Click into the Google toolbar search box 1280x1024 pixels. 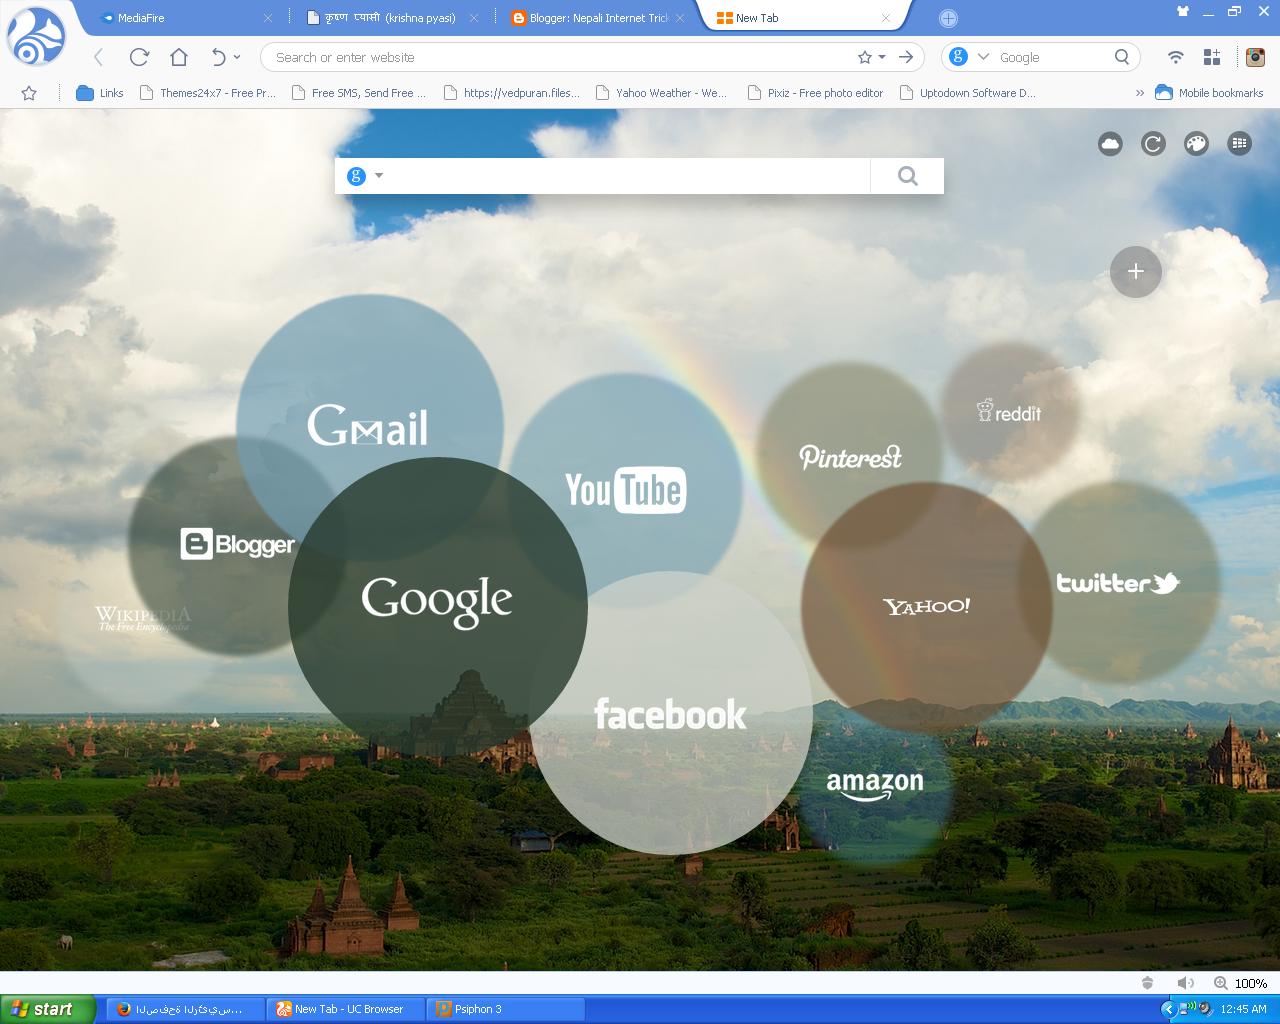[1050, 57]
